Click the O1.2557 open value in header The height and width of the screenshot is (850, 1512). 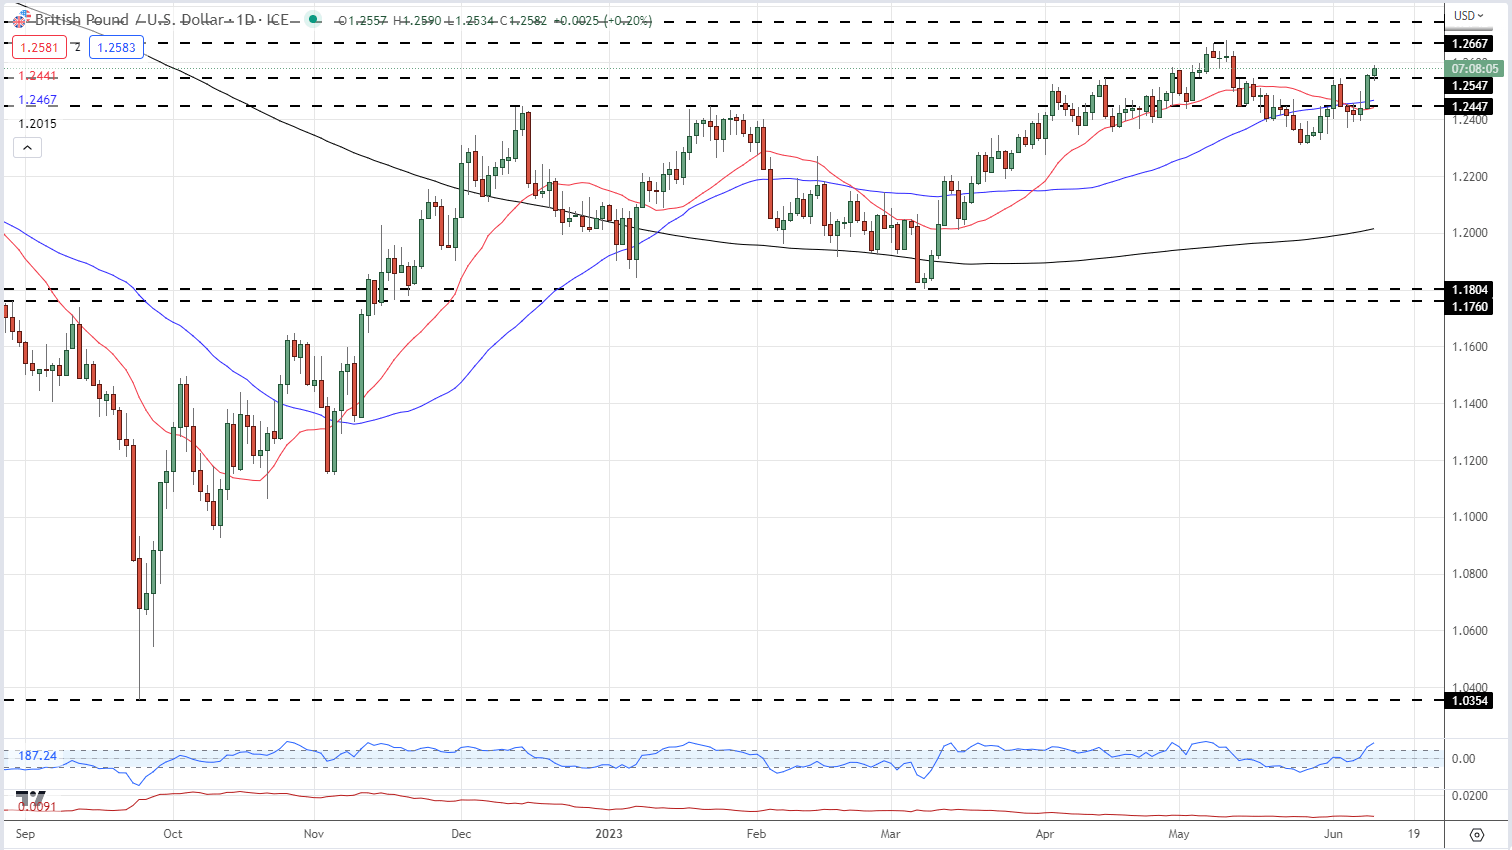point(363,20)
